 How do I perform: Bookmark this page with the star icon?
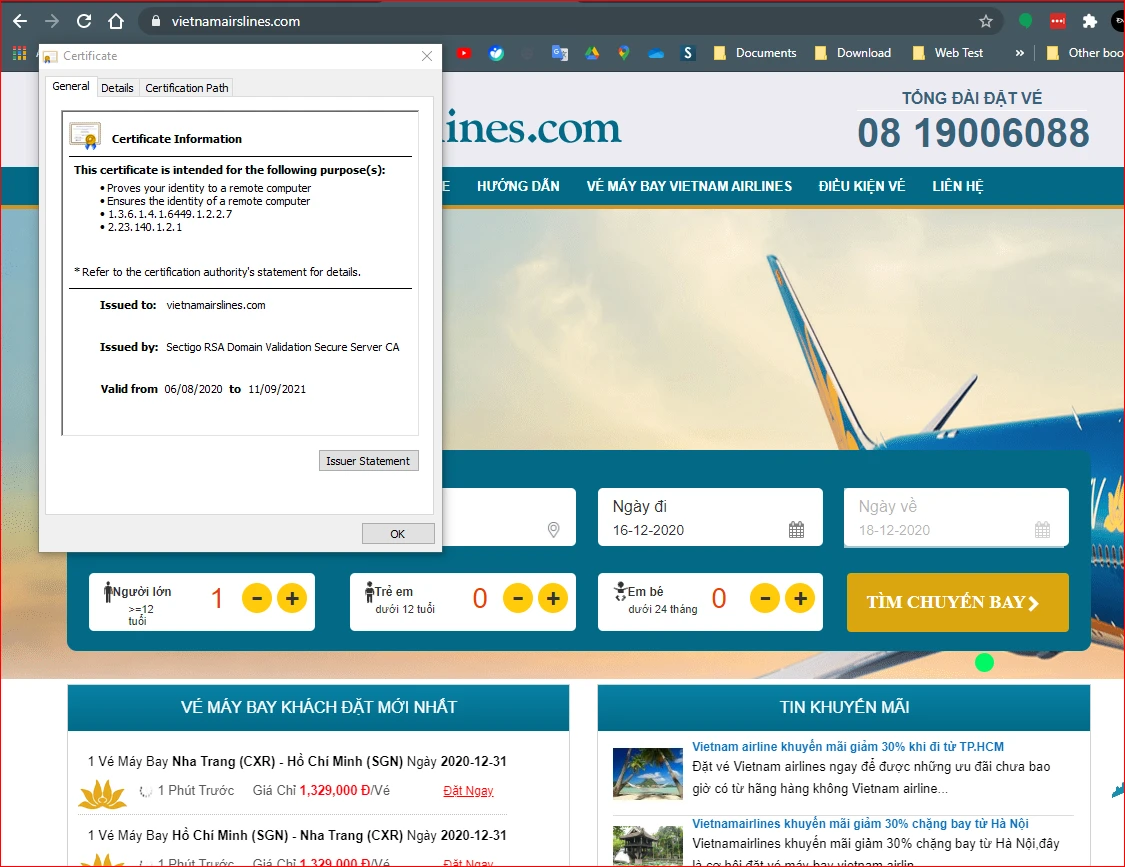[x=986, y=22]
